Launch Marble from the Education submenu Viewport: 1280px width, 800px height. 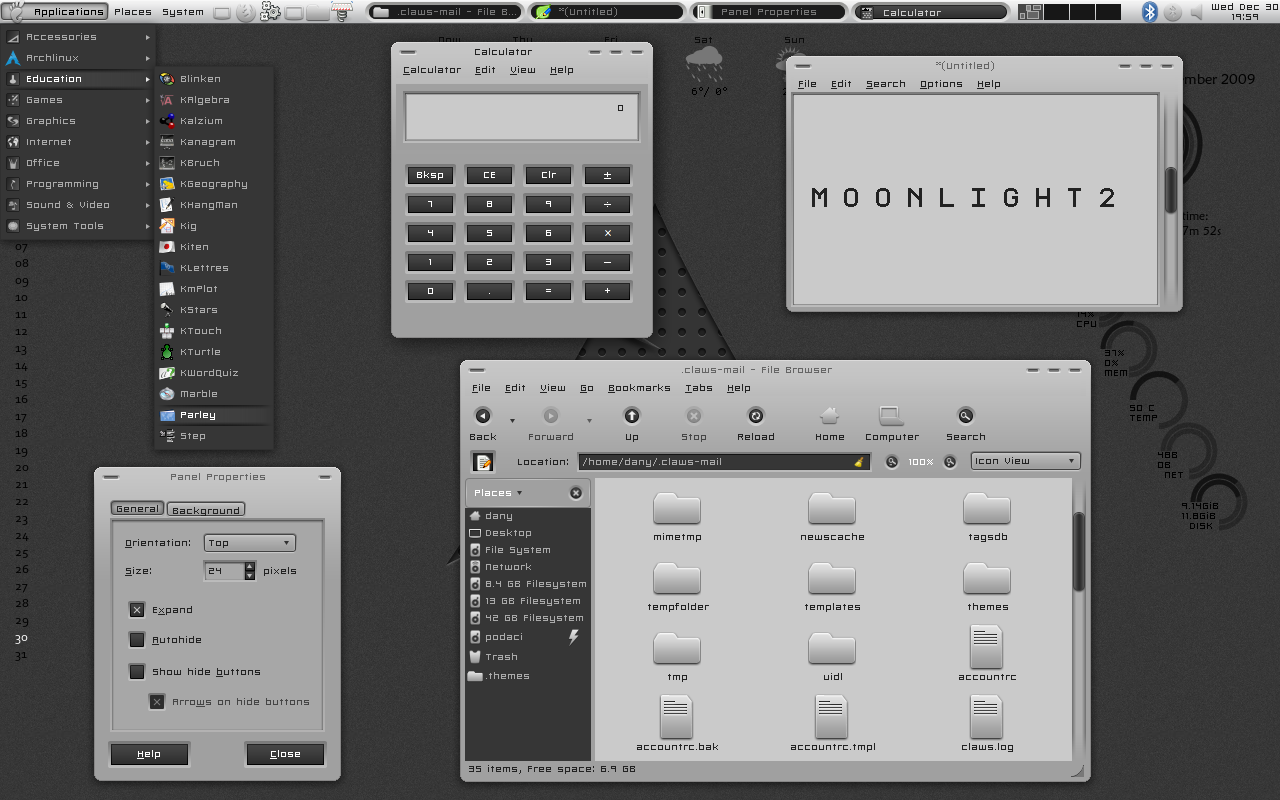click(x=213, y=394)
